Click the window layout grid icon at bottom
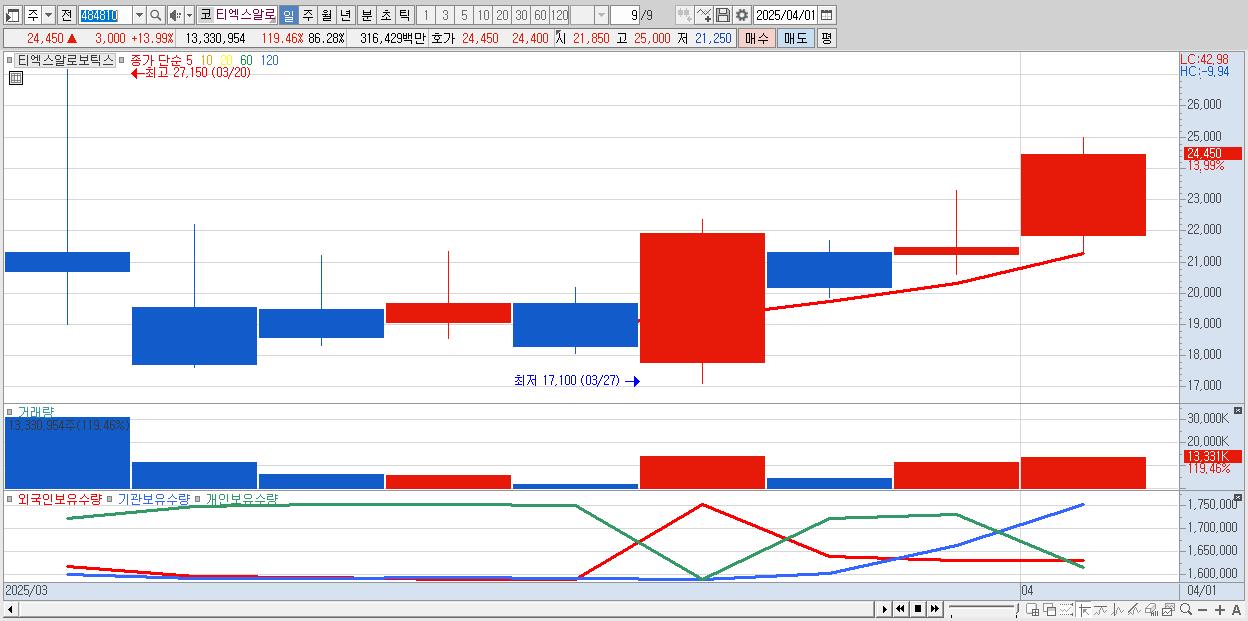Image resolution: width=1248 pixels, height=621 pixels. click(x=1032, y=609)
